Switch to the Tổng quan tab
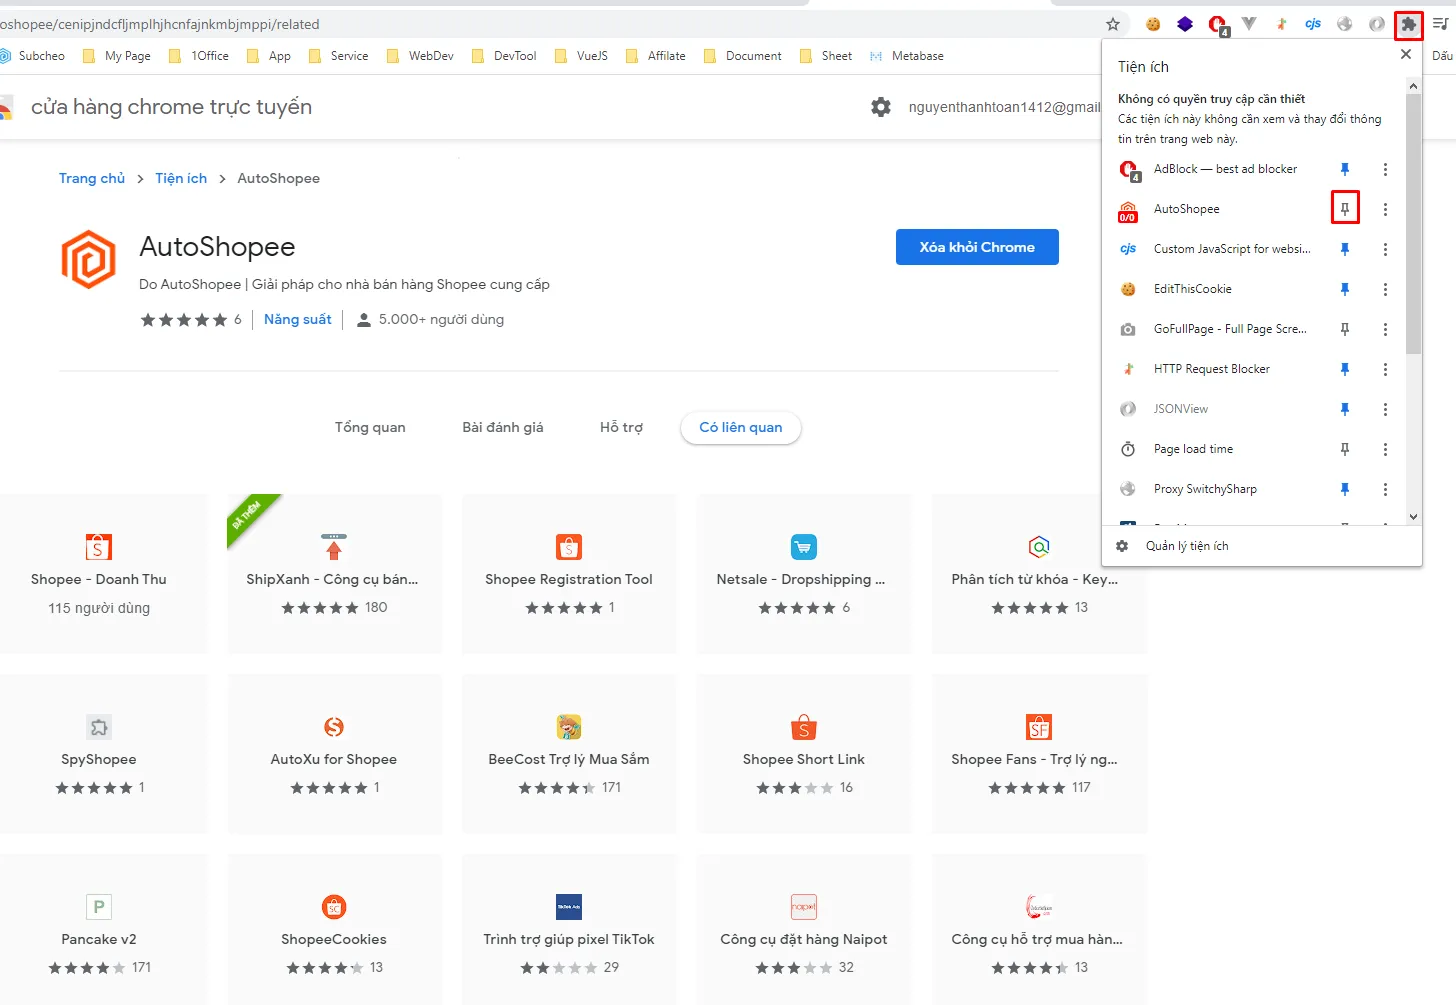1456x1005 pixels. 370,427
